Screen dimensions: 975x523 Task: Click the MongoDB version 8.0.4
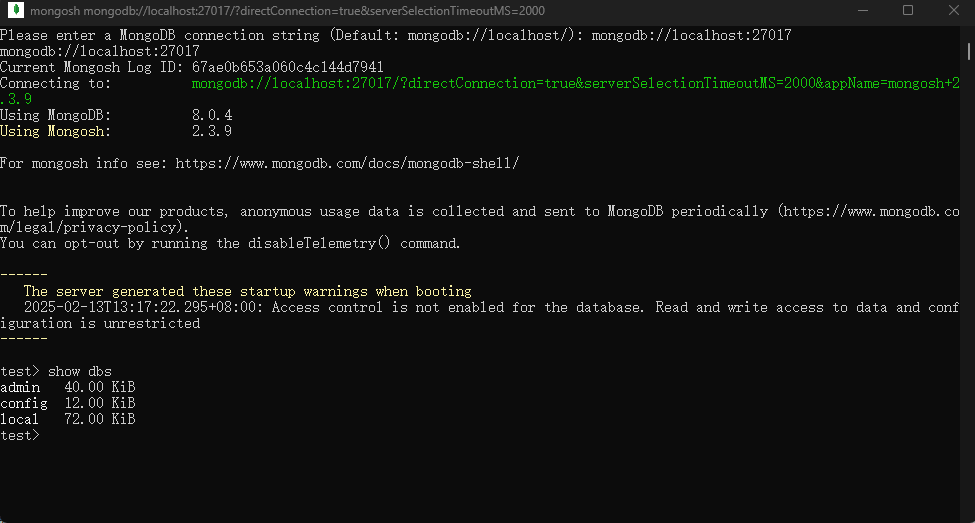[x=211, y=116]
